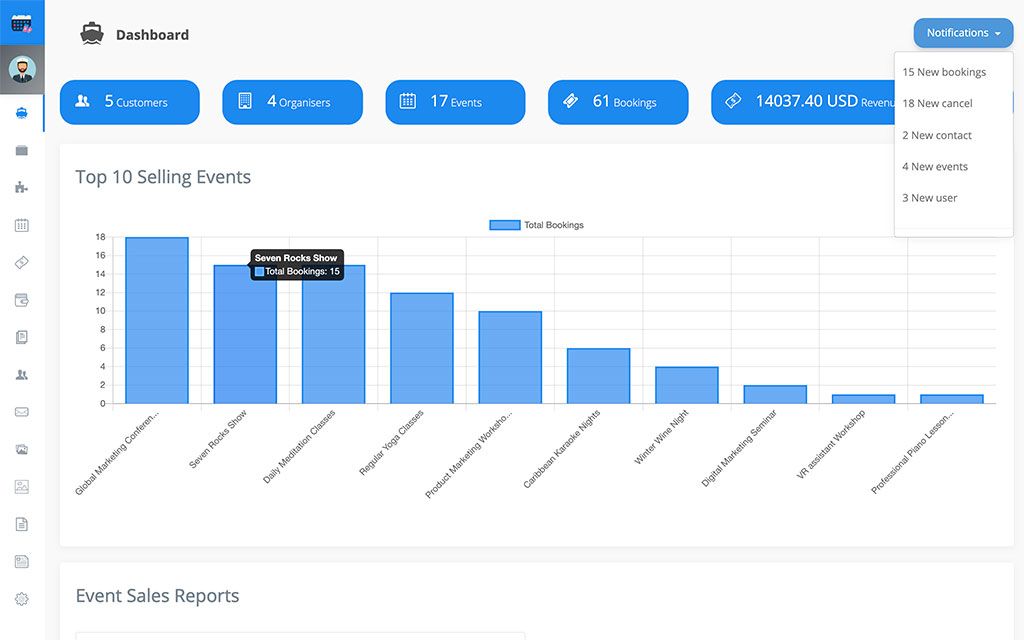
Task: Open the invoice document icon in sidebar
Action: tap(22, 523)
